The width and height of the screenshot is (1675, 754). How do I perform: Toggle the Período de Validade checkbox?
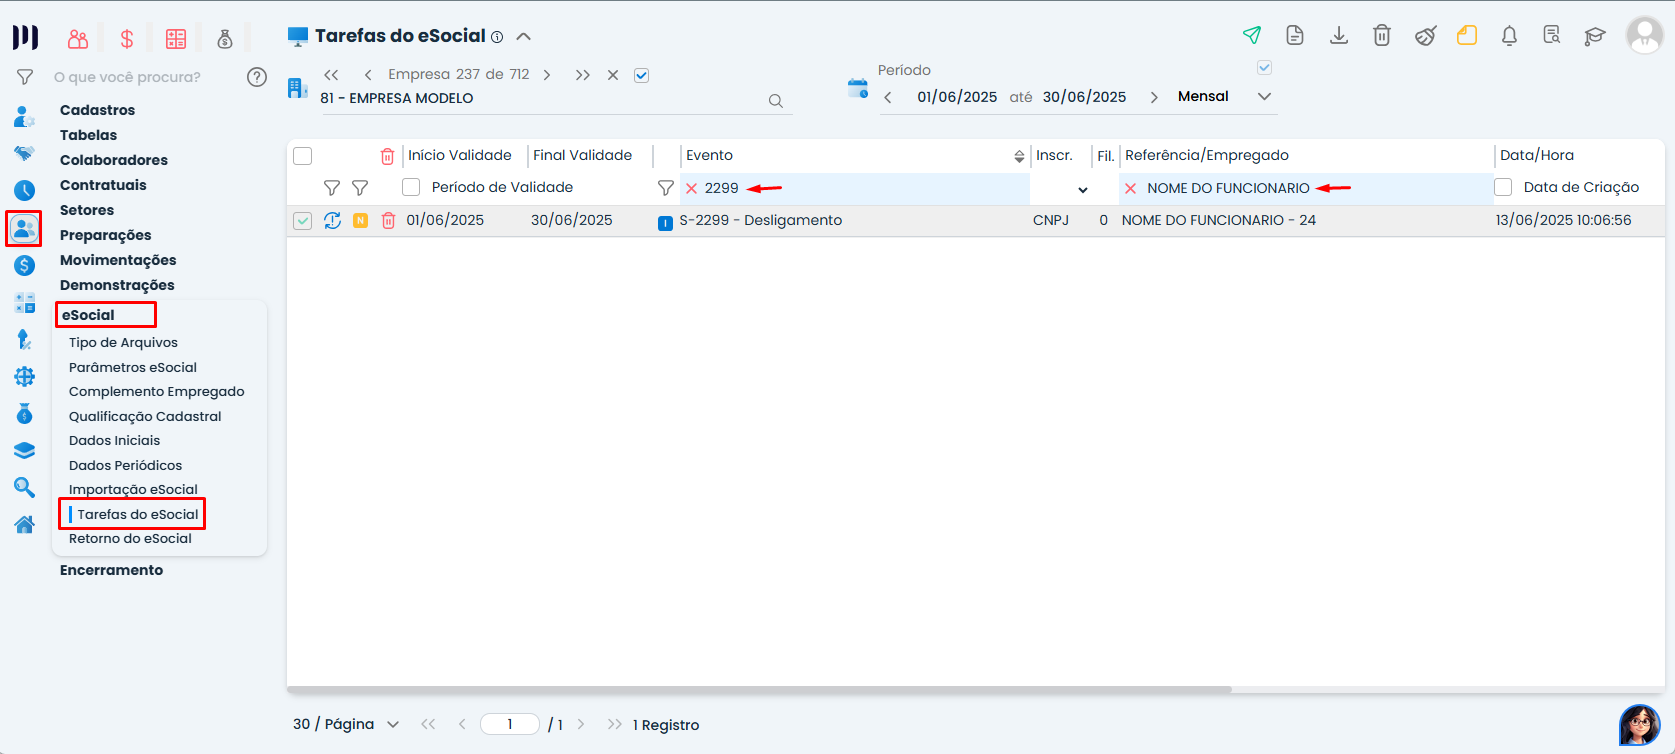[411, 188]
